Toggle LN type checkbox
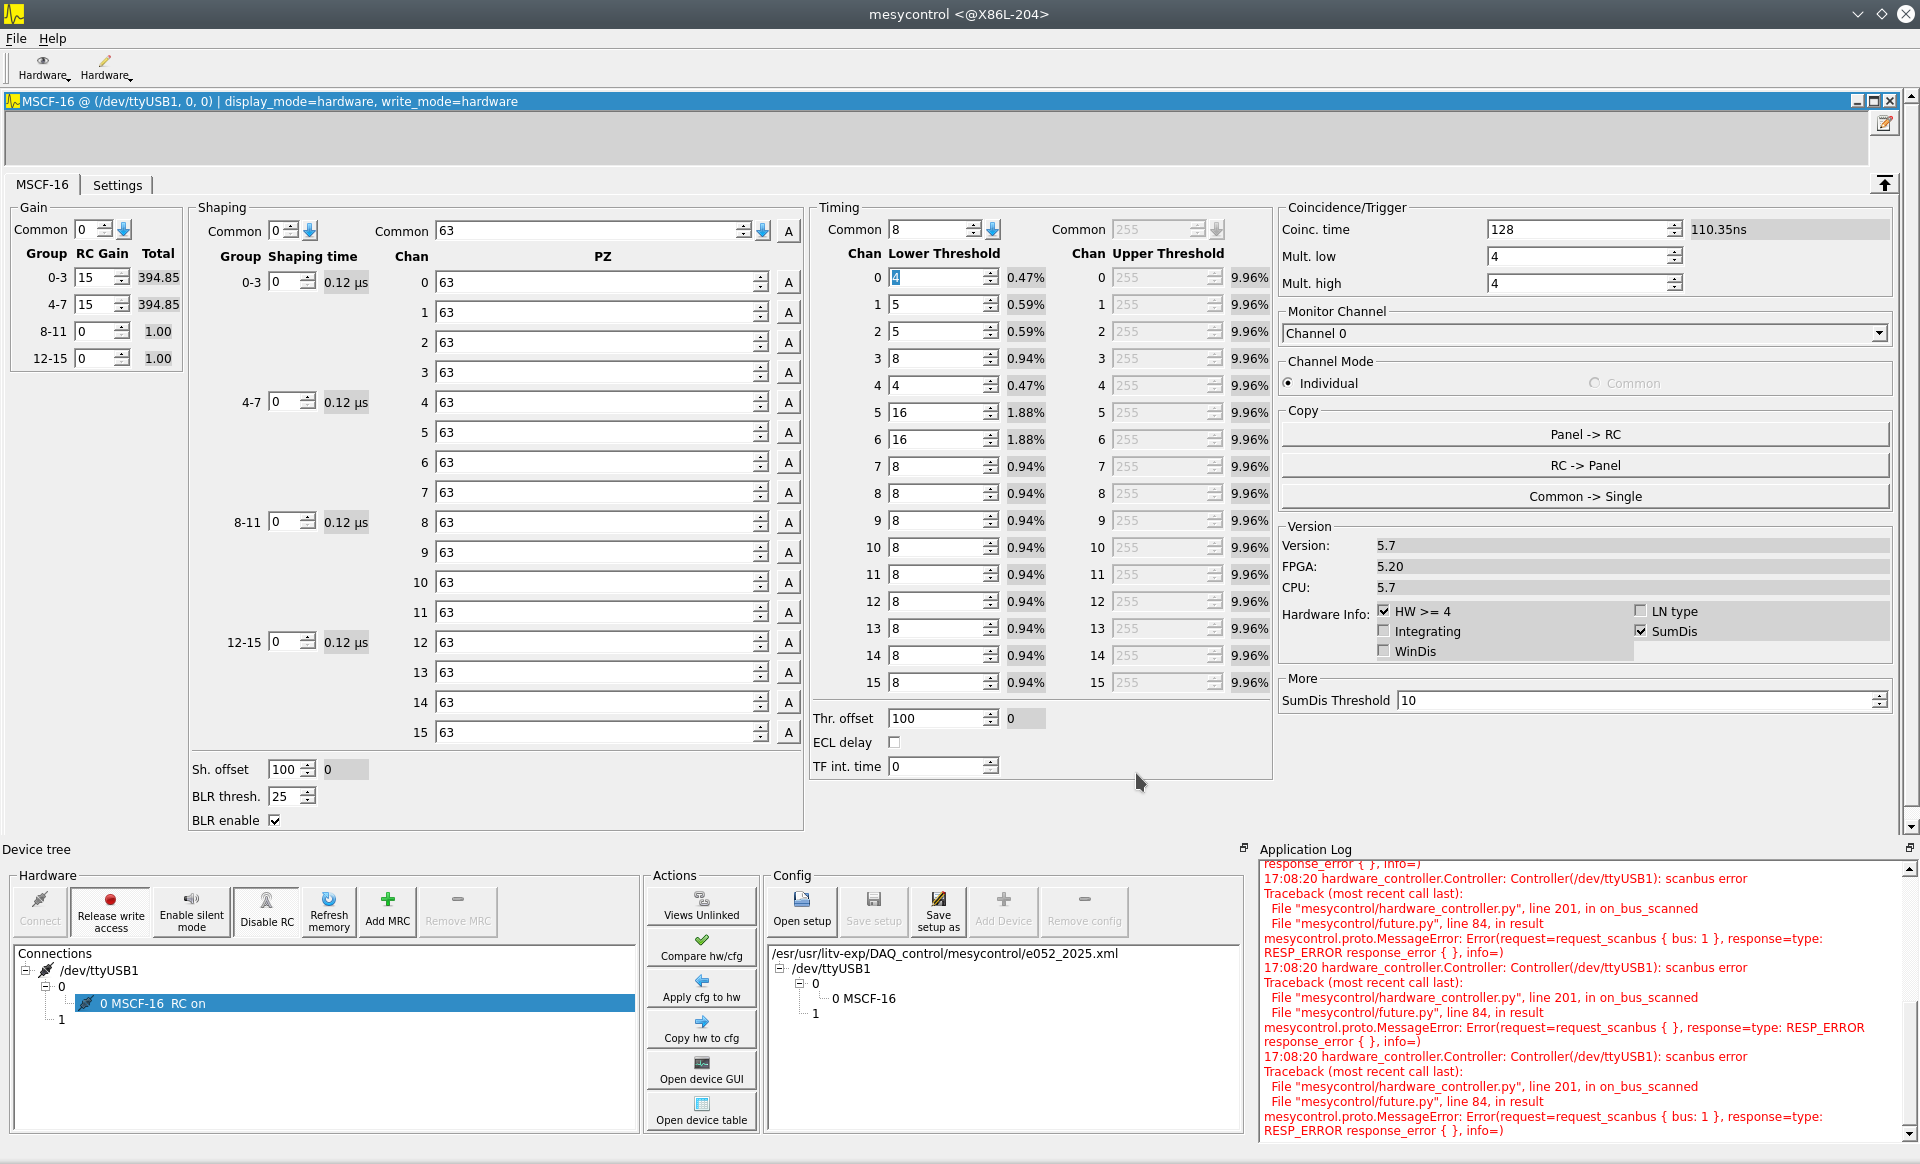The image size is (1920, 1164). coord(1640,611)
